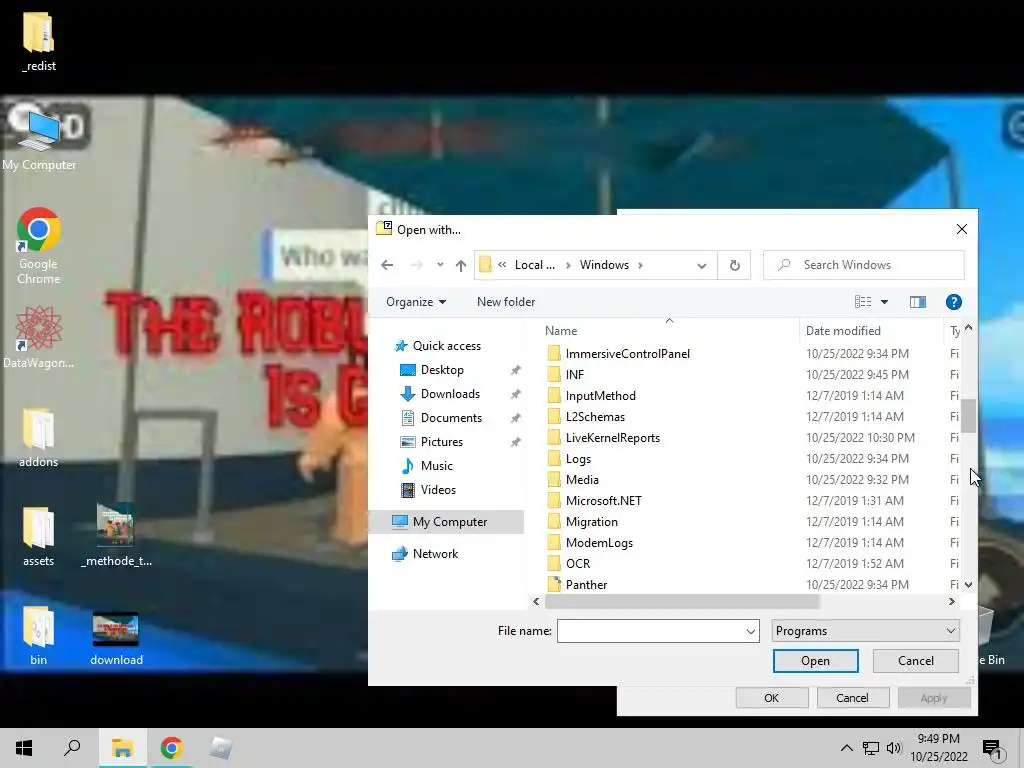Image resolution: width=1024 pixels, height=768 pixels.
Task: Open taskbar search magnifier
Action: pos(72,748)
